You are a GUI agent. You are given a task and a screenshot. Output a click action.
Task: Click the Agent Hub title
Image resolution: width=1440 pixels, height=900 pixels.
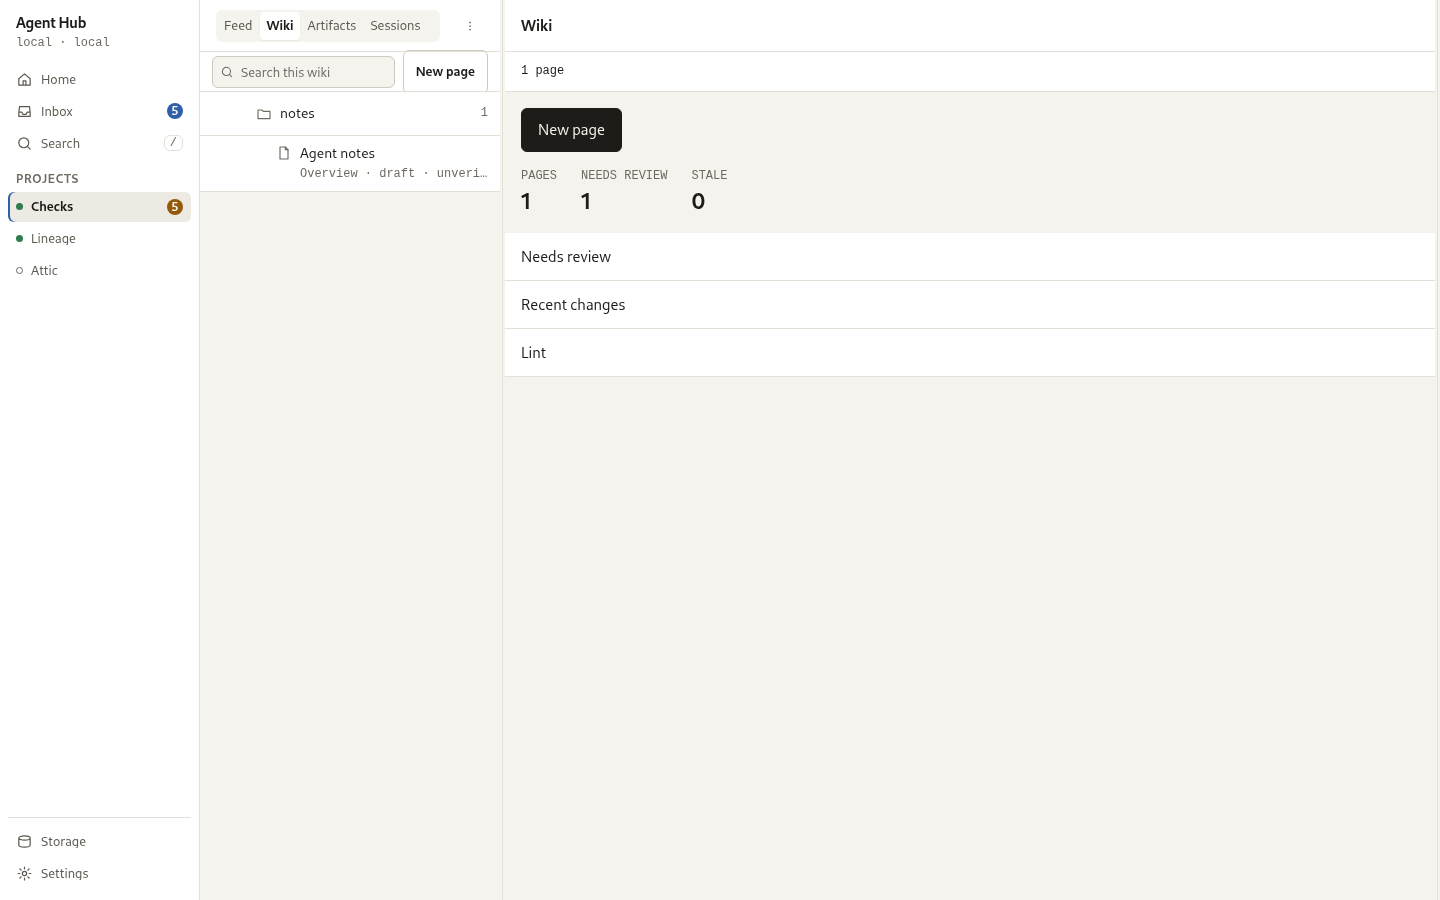(x=51, y=23)
